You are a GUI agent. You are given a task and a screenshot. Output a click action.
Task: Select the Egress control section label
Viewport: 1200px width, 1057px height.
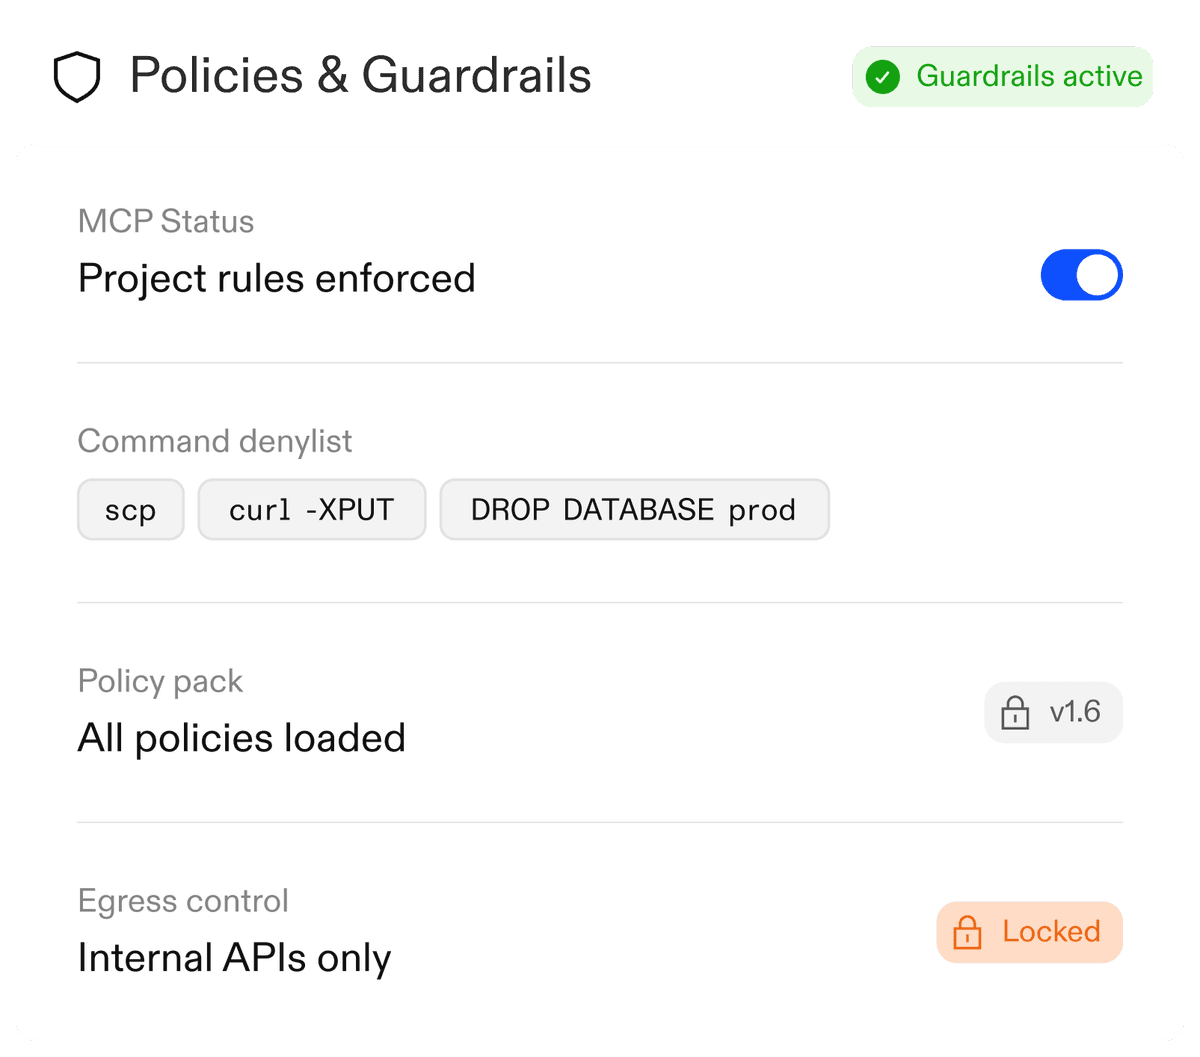pyautogui.click(x=183, y=901)
